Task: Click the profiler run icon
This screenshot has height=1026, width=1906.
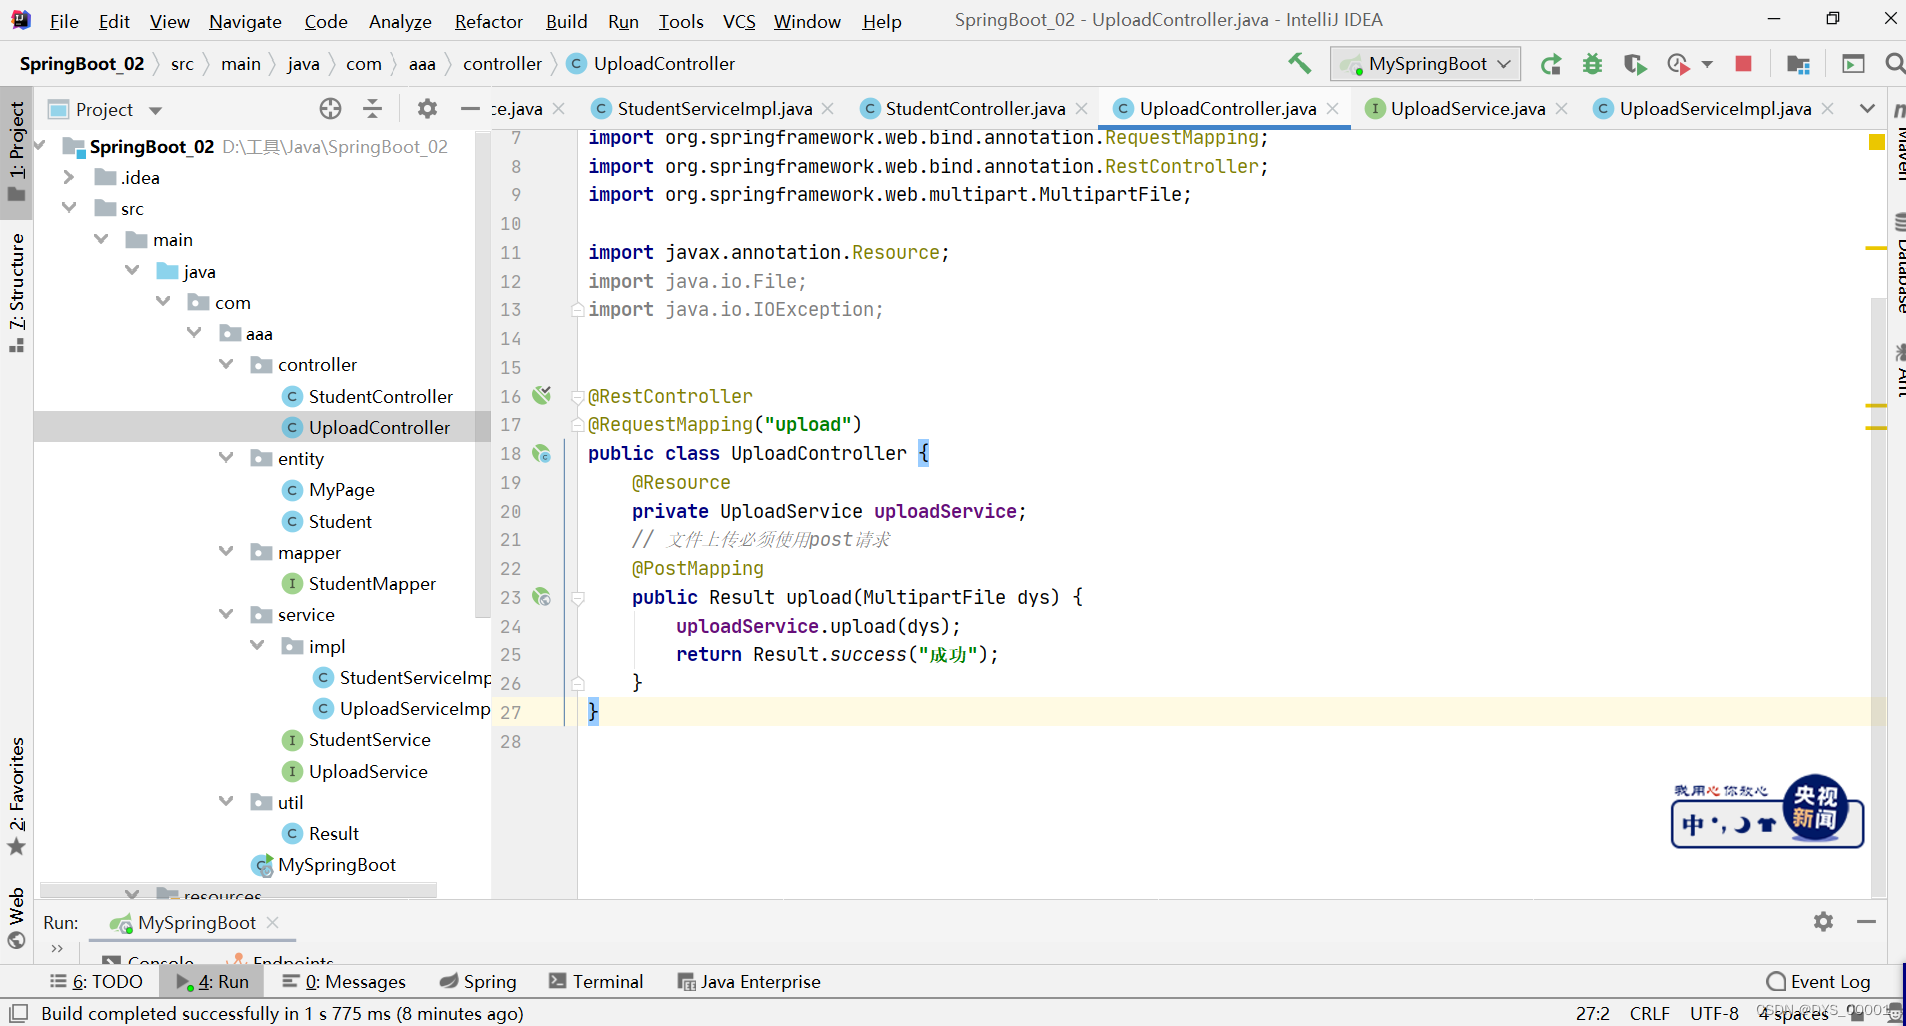Action: coord(1679,64)
